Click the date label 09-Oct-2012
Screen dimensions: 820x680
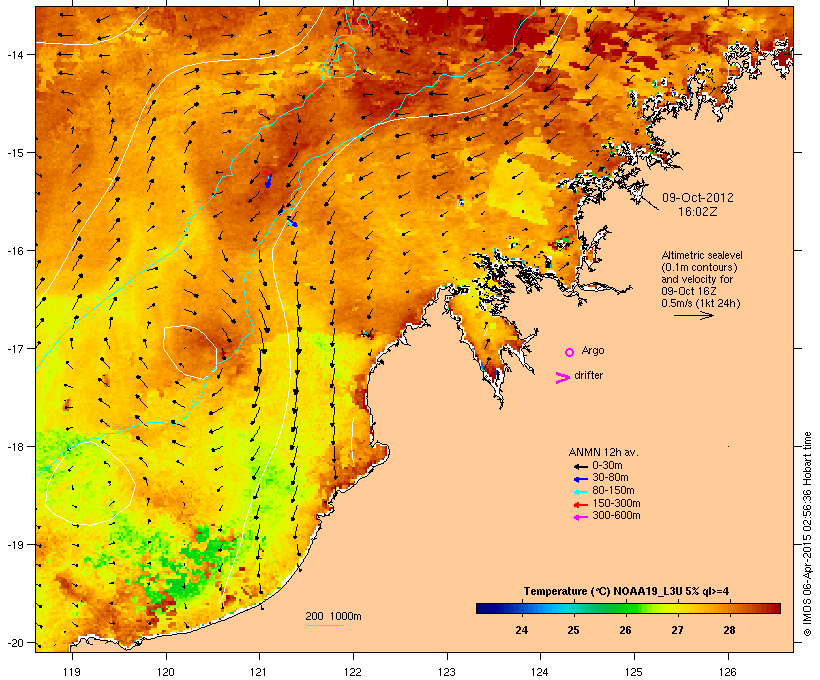pyautogui.click(x=698, y=198)
